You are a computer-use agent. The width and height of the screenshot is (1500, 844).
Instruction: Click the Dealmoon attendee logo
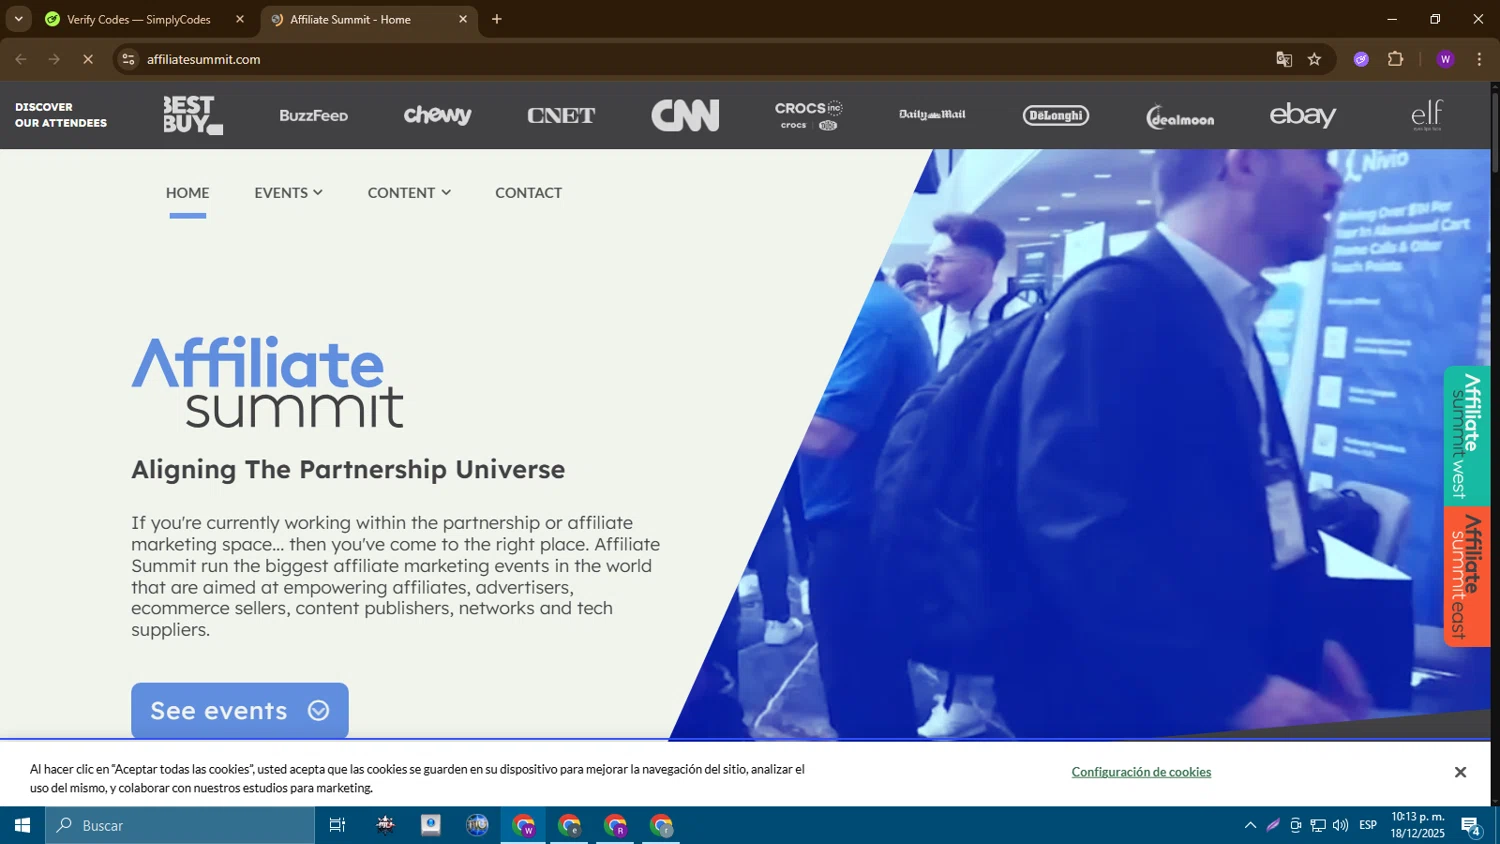pyautogui.click(x=1180, y=117)
